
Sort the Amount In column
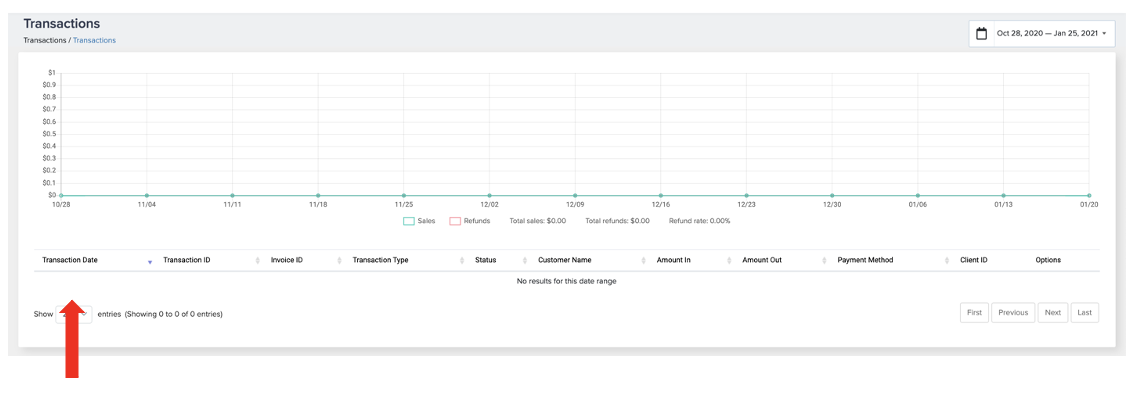pos(730,260)
